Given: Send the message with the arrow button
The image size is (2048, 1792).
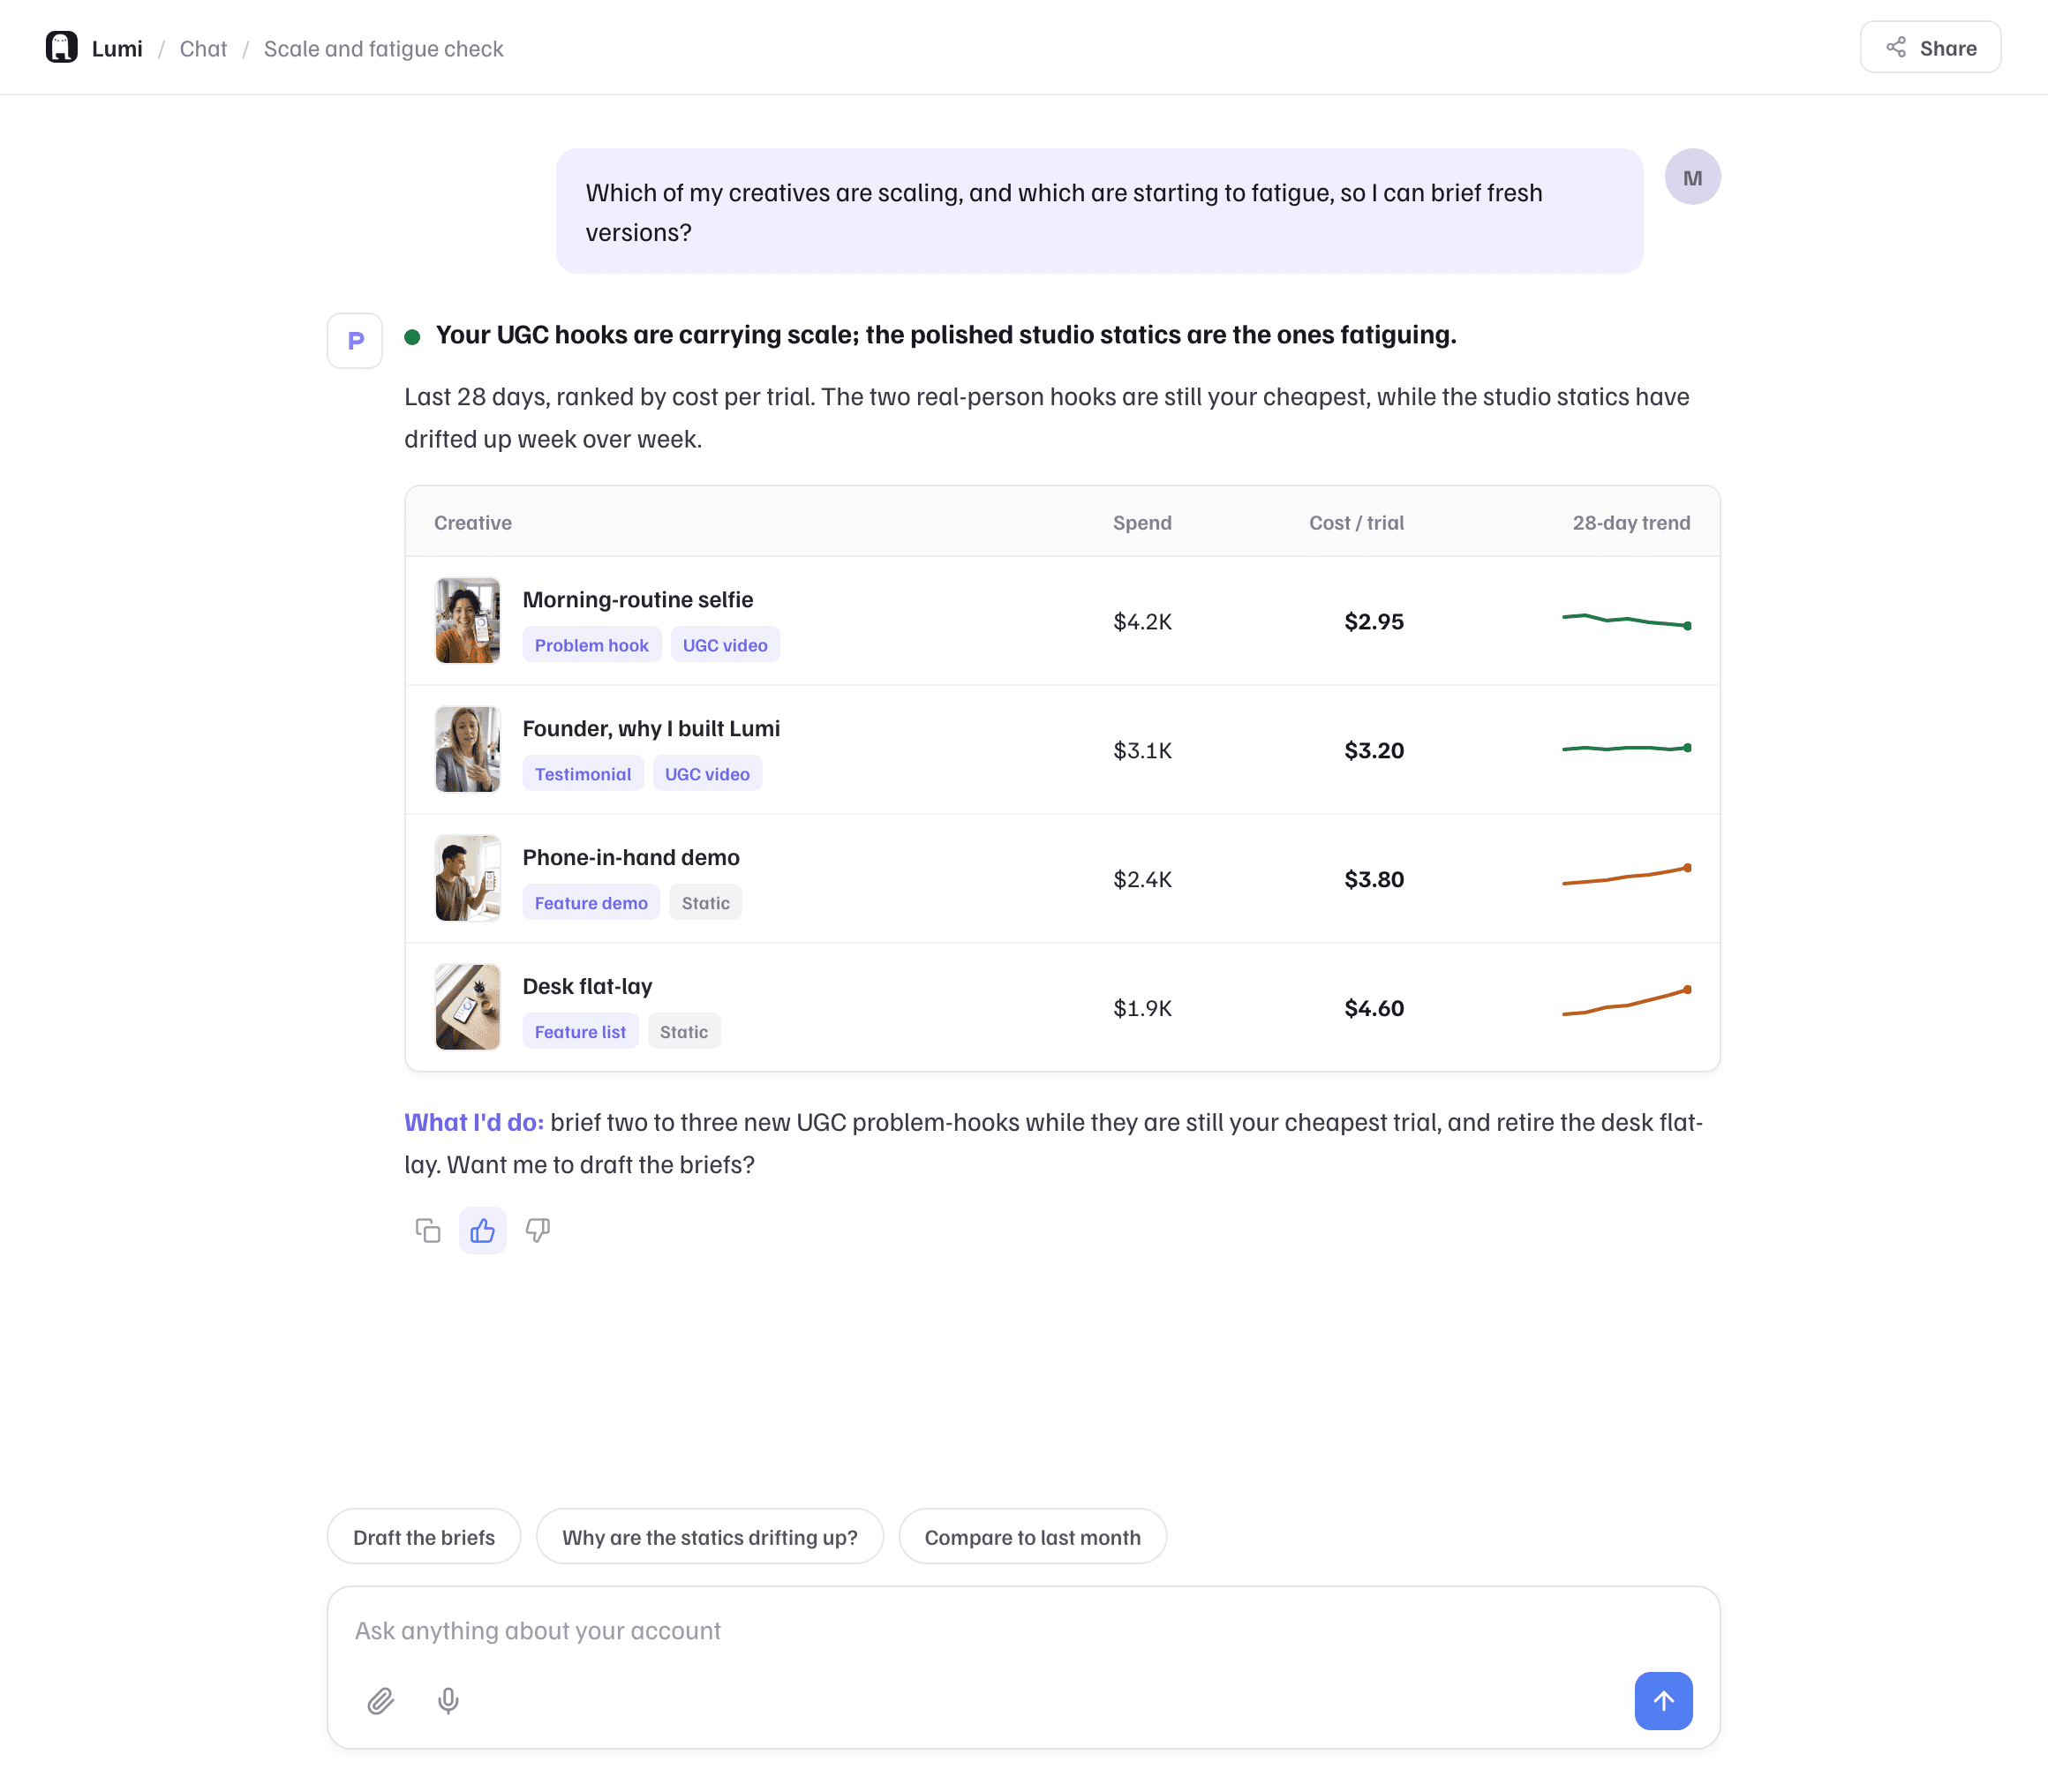Looking at the screenshot, I should click(1663, 1700).
